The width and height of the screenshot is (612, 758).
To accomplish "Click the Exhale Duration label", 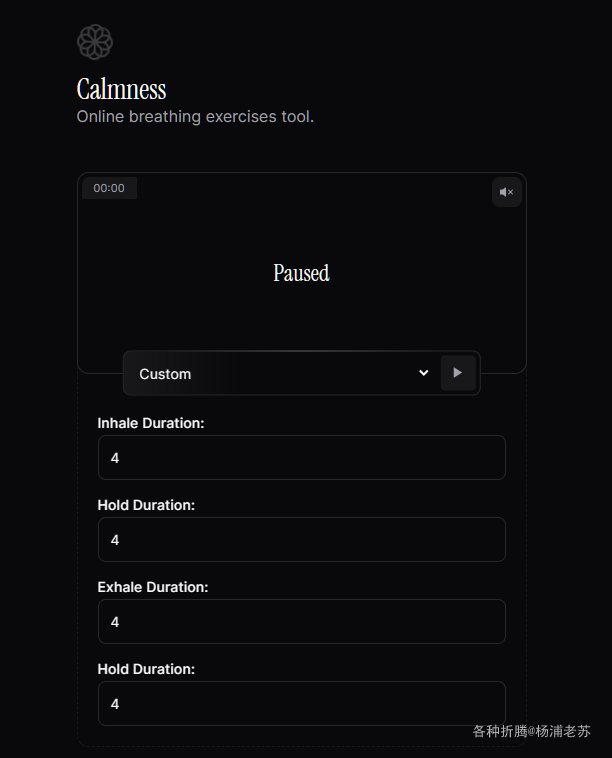I will tap(152, 587).
